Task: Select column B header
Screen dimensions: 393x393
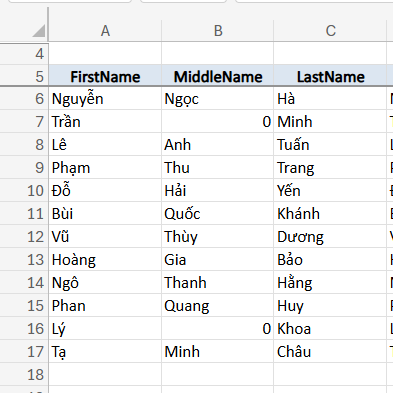Action: 218,31
